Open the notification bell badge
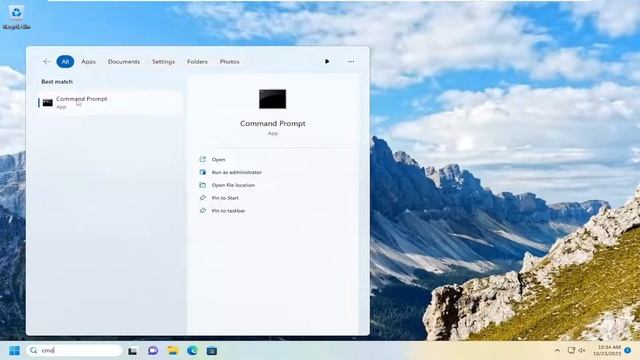 pyautogui.click(x=628, y=350)
